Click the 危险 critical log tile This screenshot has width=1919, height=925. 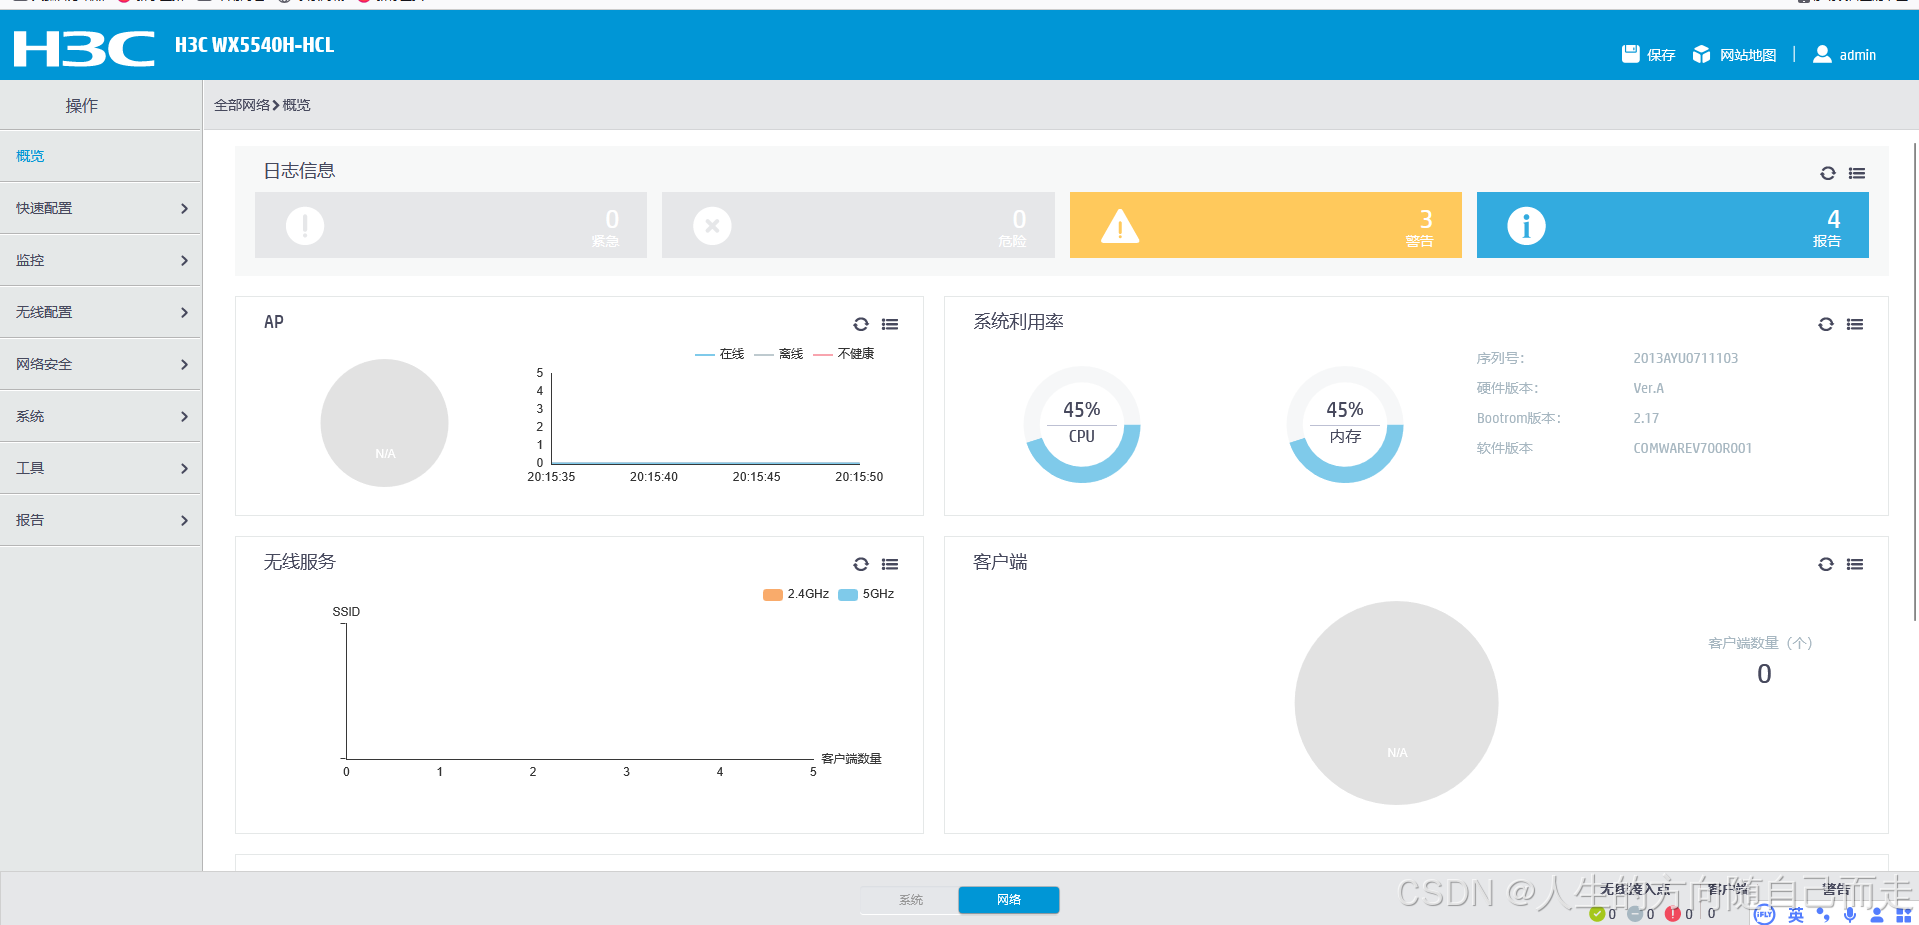pyautogui.click(x=858, y=225)
